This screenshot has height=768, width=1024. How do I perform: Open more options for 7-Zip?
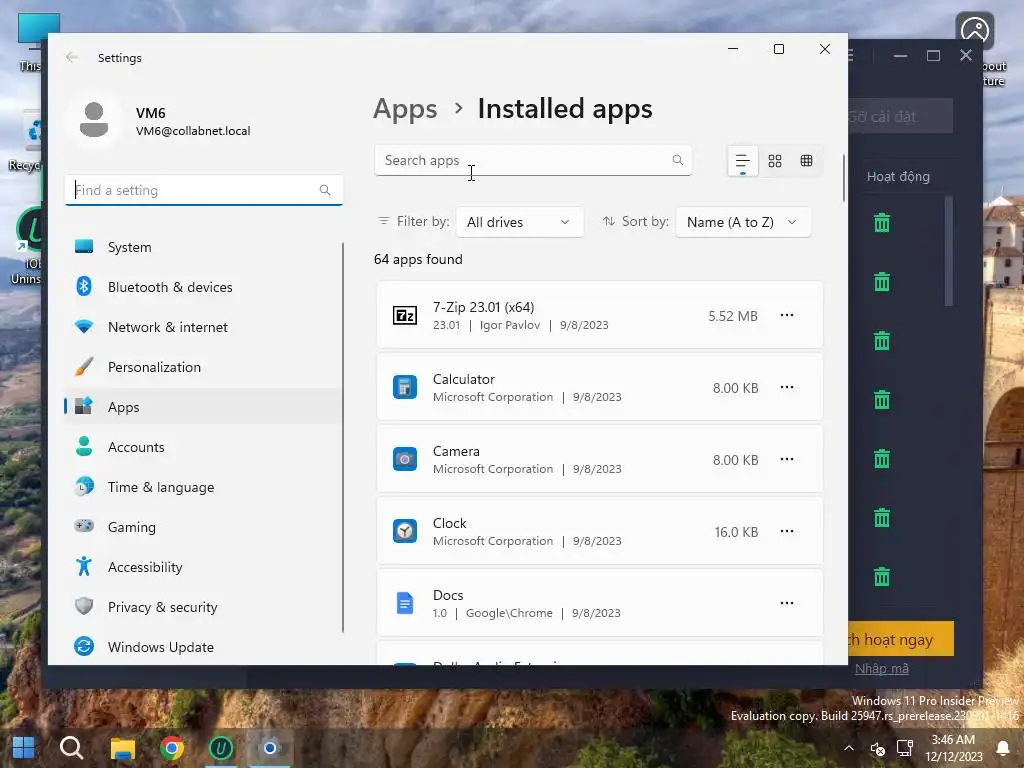click(x=787, y=315)
